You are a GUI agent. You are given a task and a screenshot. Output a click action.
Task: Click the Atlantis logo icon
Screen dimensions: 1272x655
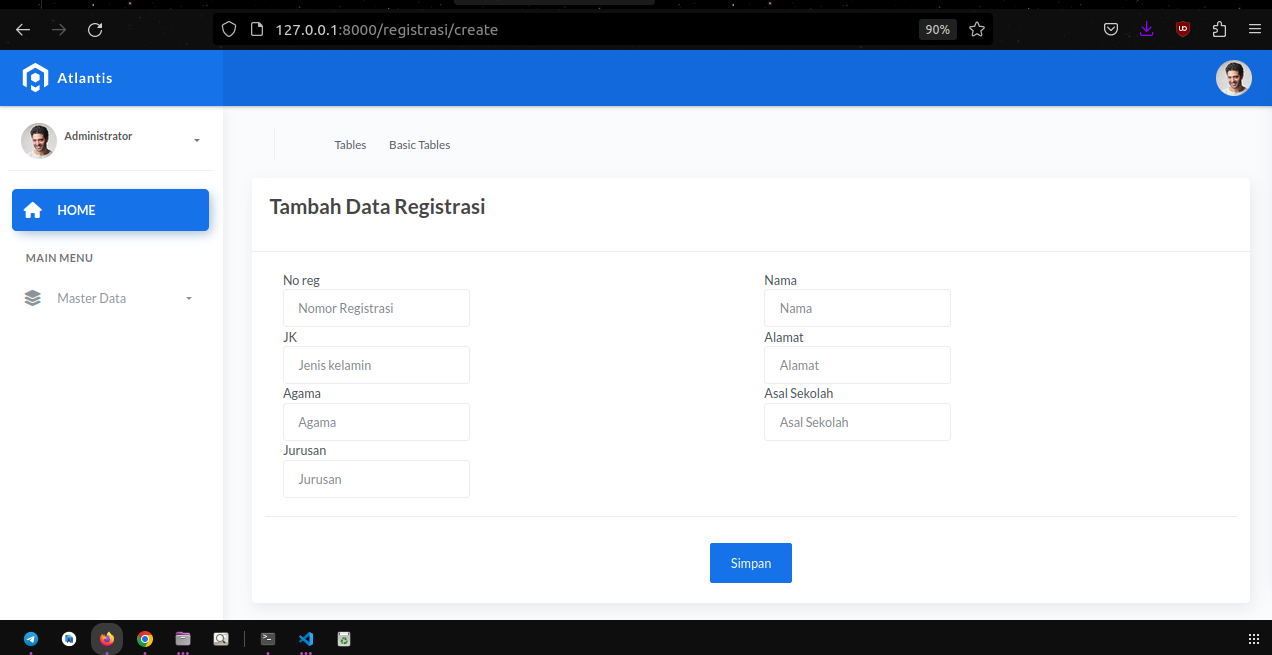click(x=35, y=78)
